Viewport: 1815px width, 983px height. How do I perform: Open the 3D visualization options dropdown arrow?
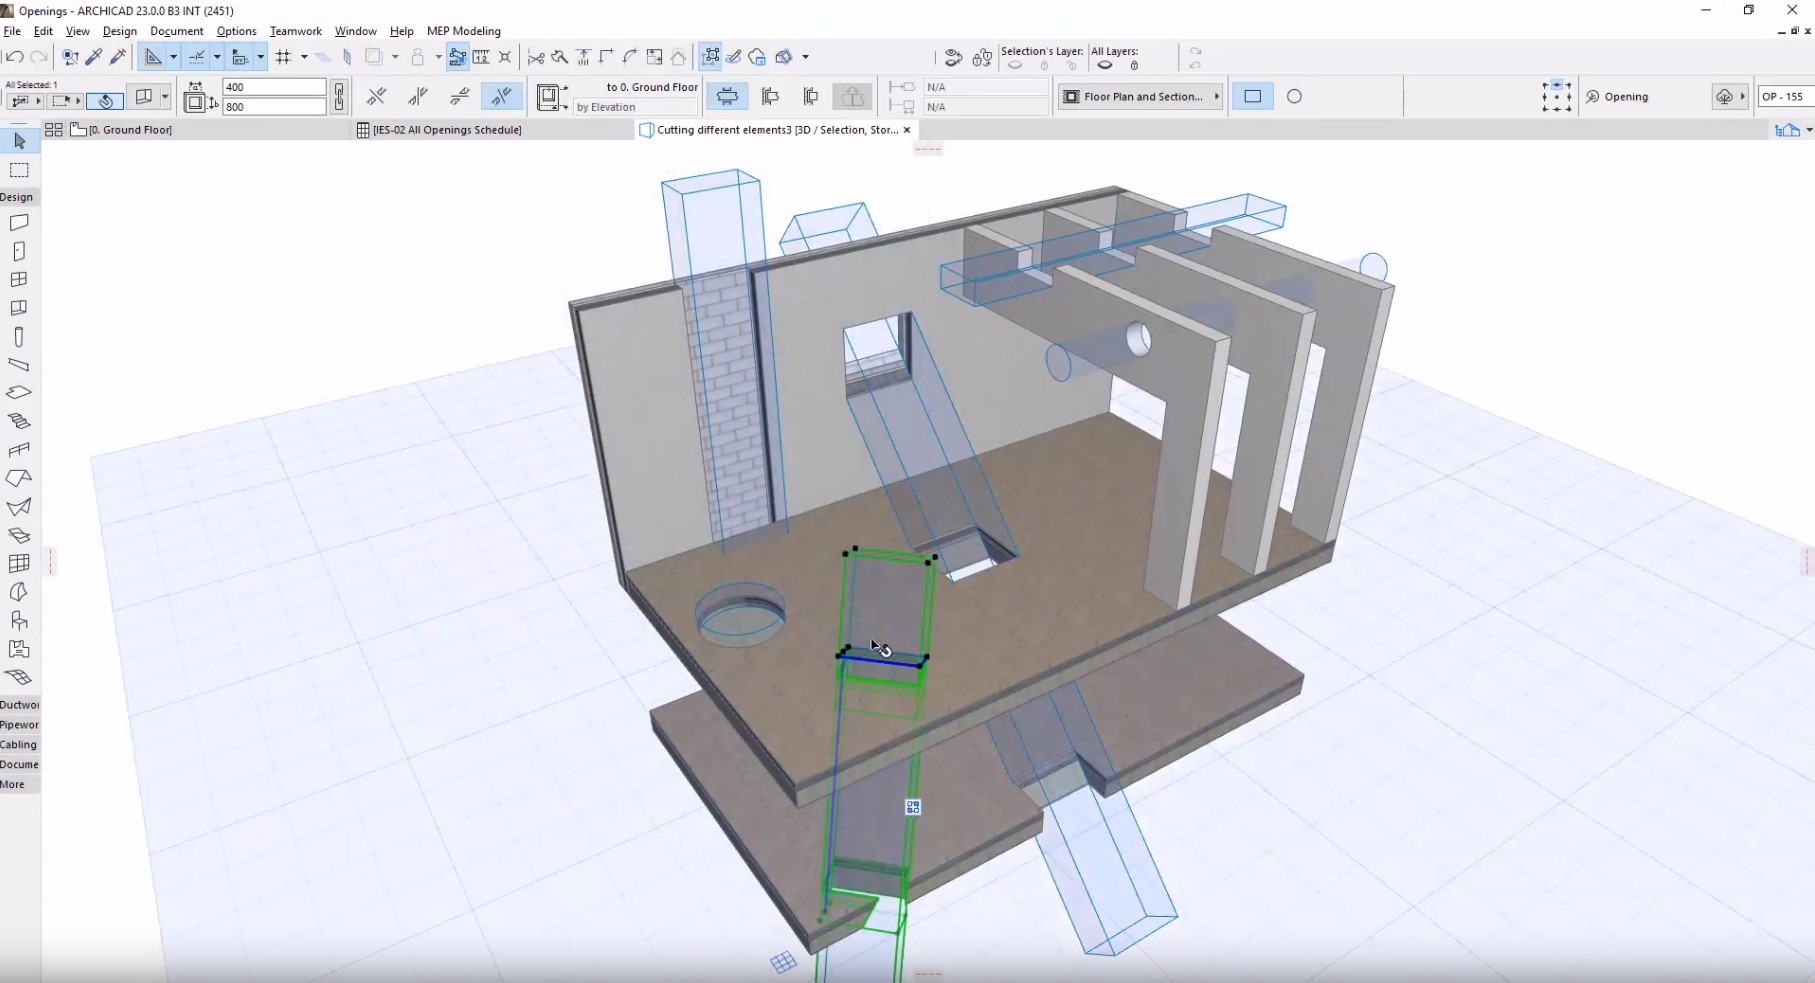(805, 57)
